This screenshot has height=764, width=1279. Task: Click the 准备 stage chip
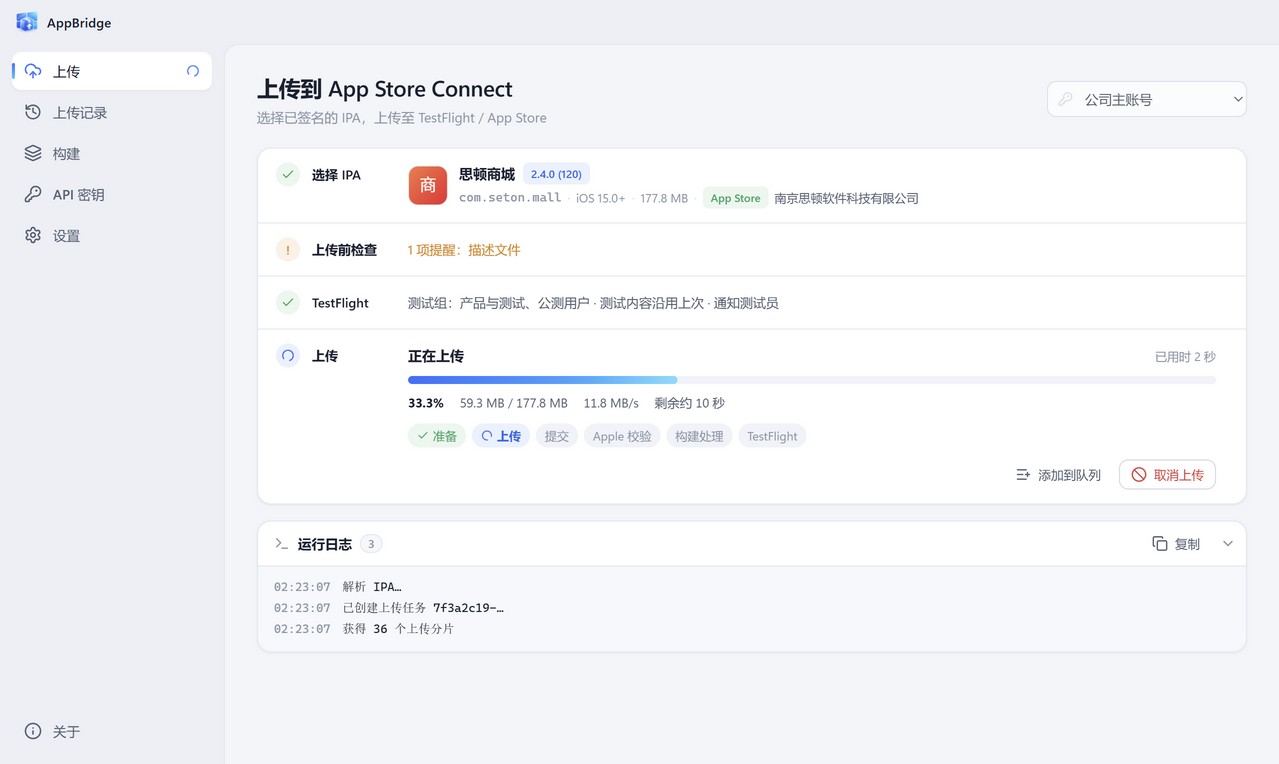tap(437, 436)
